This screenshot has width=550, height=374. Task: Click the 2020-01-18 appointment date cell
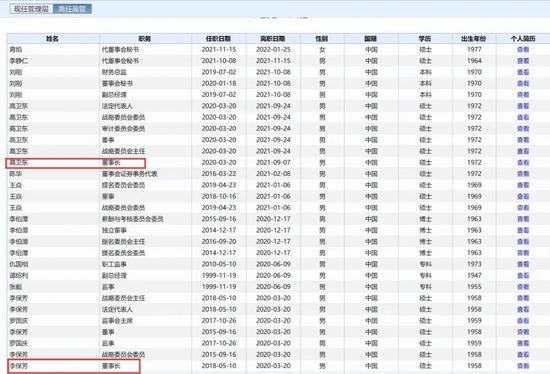click(x=219, y=83)
